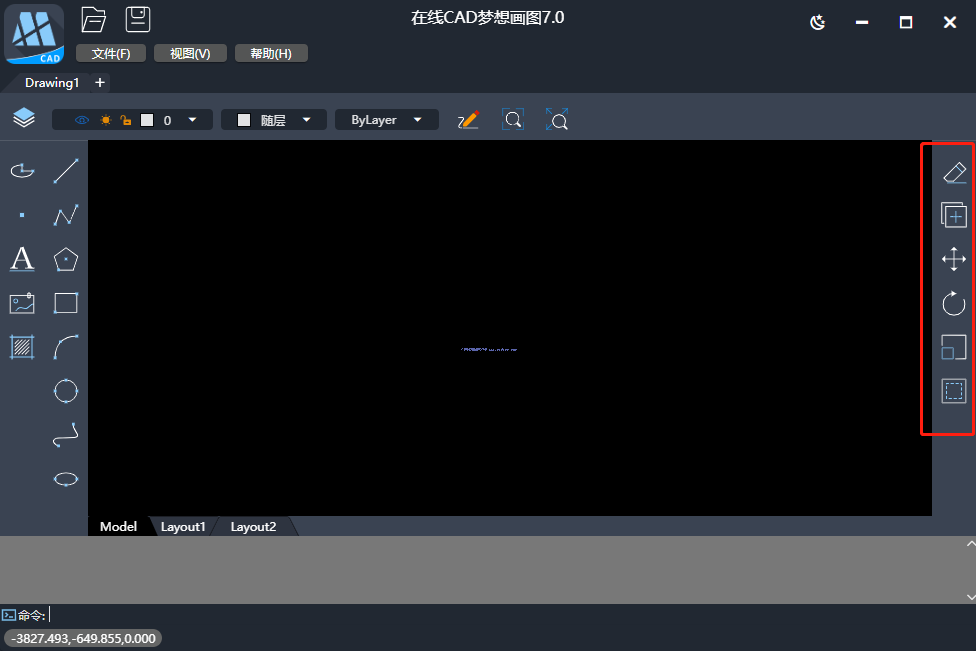Switch to night mode with moon icon

coord(818,22)
